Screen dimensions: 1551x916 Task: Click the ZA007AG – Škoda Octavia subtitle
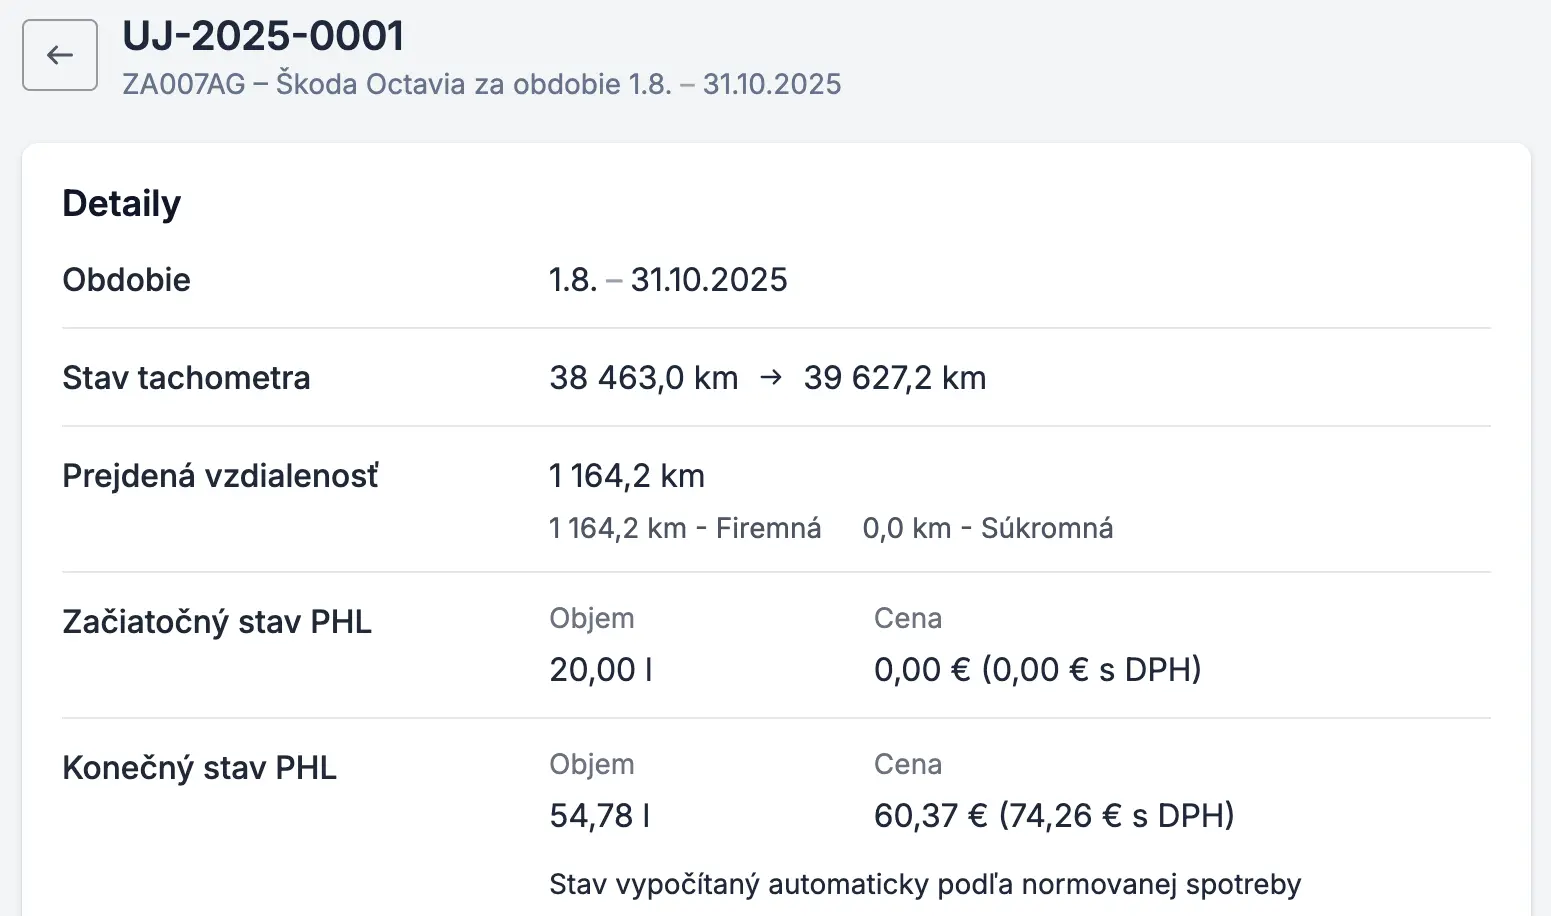point(481,84)
